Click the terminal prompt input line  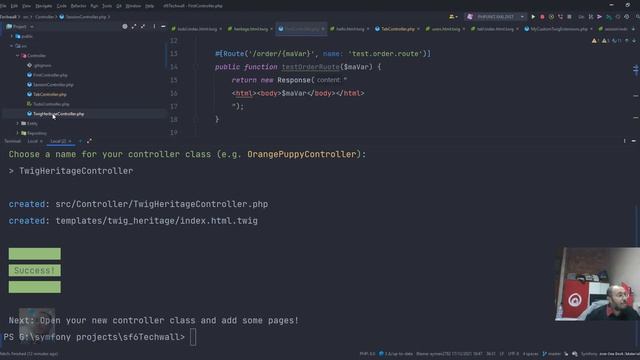point(193,337)
